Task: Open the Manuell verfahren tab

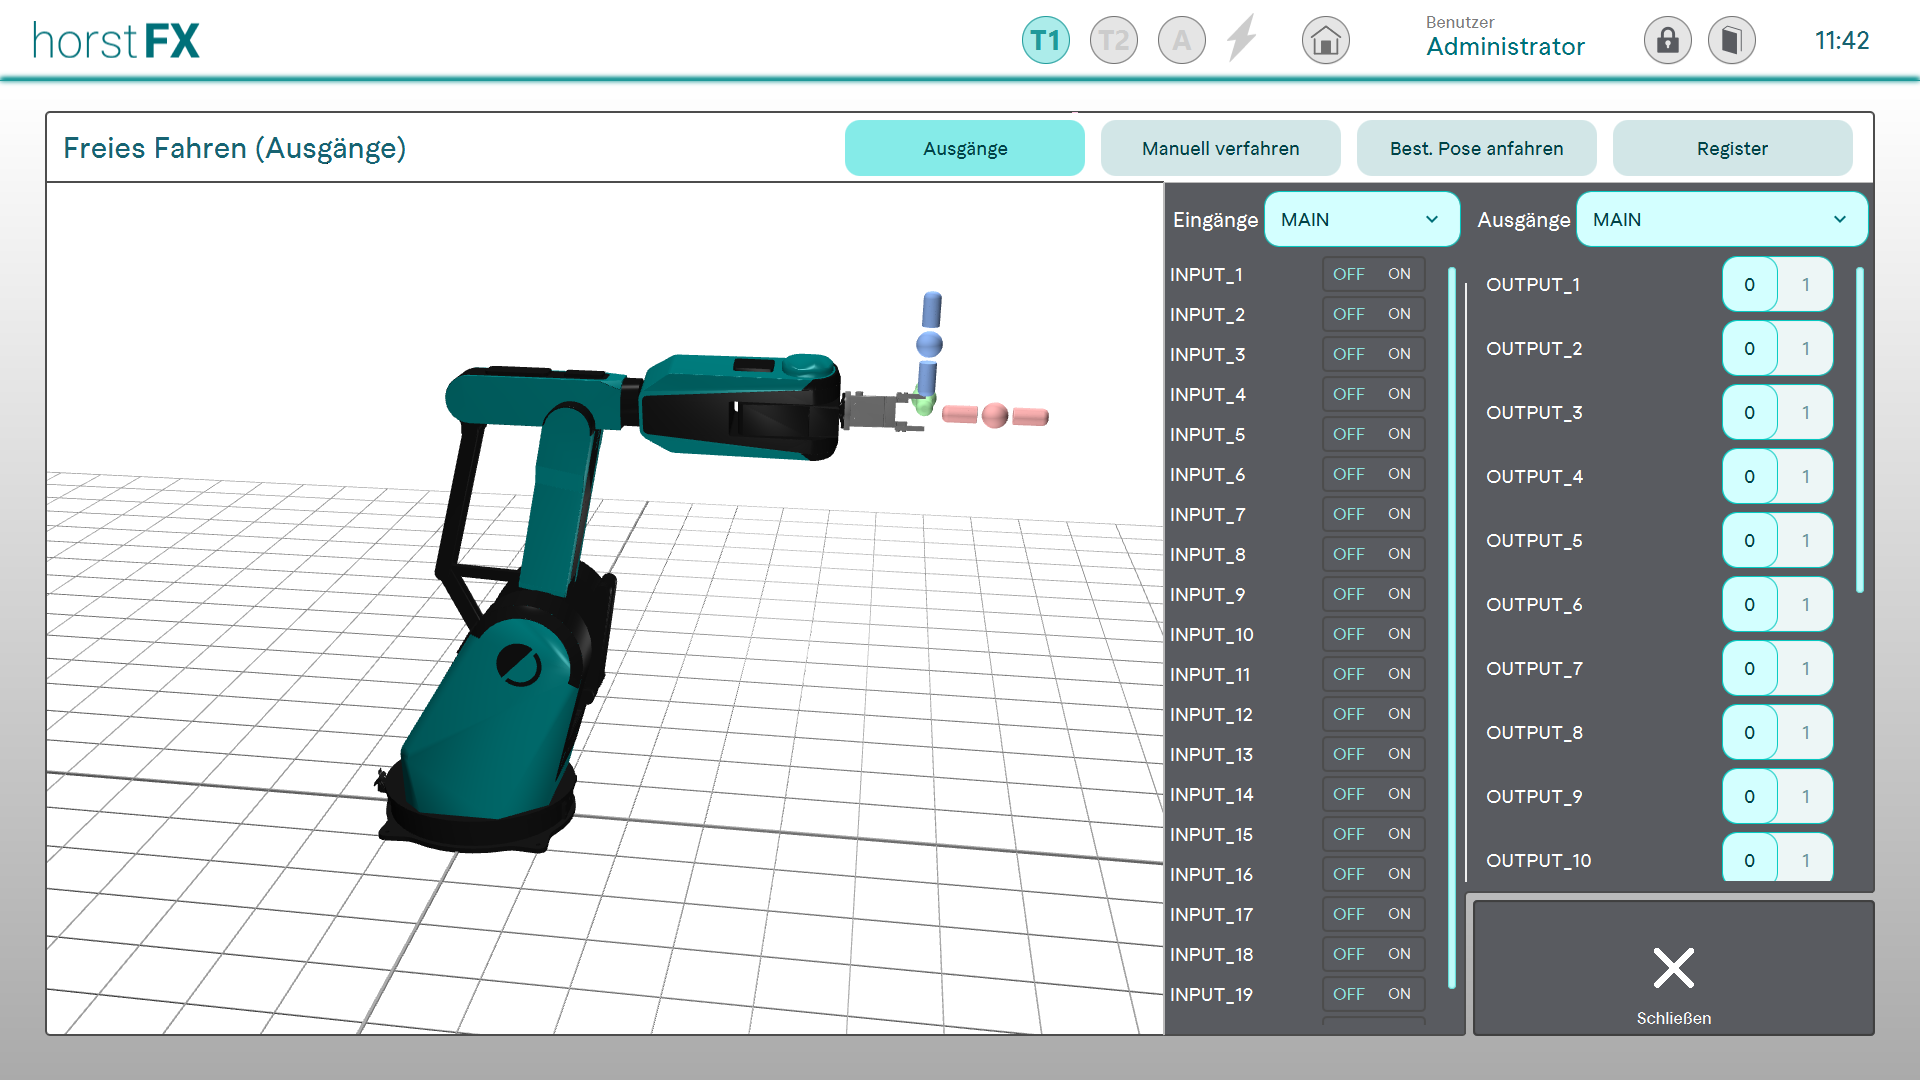Action: 1220,148
